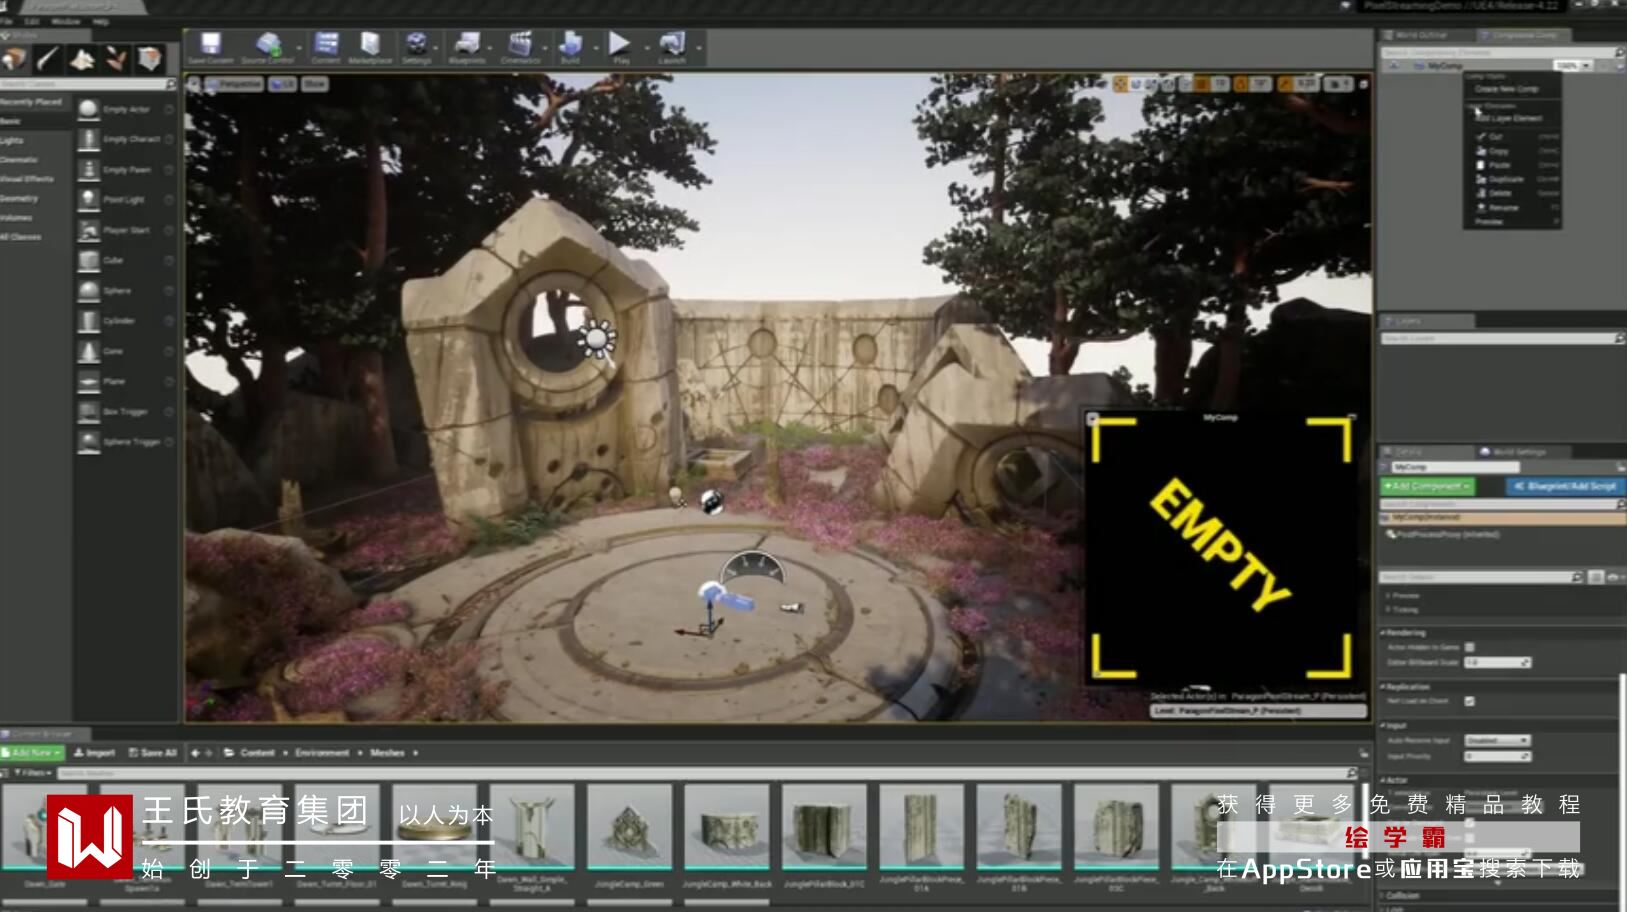
Task: Choose Delete in the context menu
Action: 1500,193
